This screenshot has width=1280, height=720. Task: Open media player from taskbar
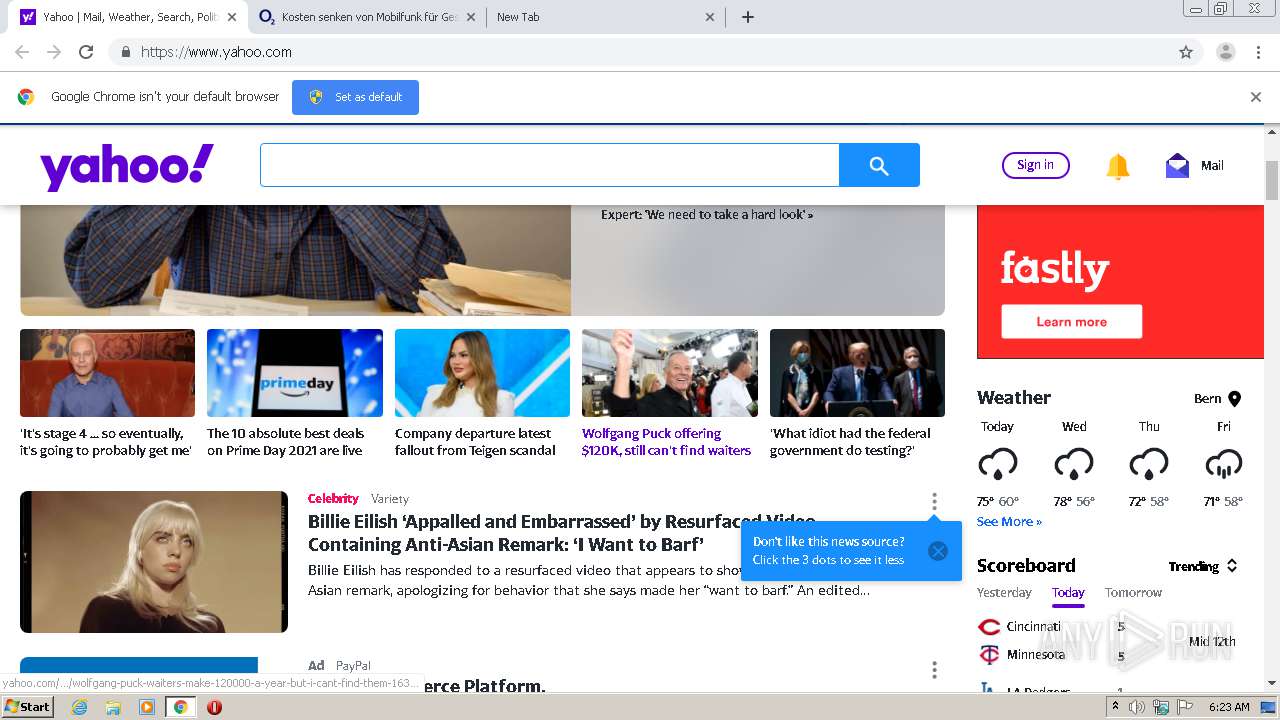point(147,707)
